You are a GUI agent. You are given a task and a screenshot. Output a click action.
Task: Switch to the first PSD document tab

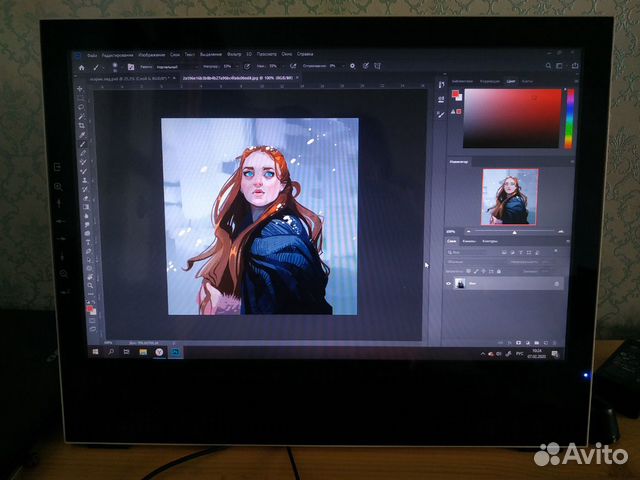point(129,78)
